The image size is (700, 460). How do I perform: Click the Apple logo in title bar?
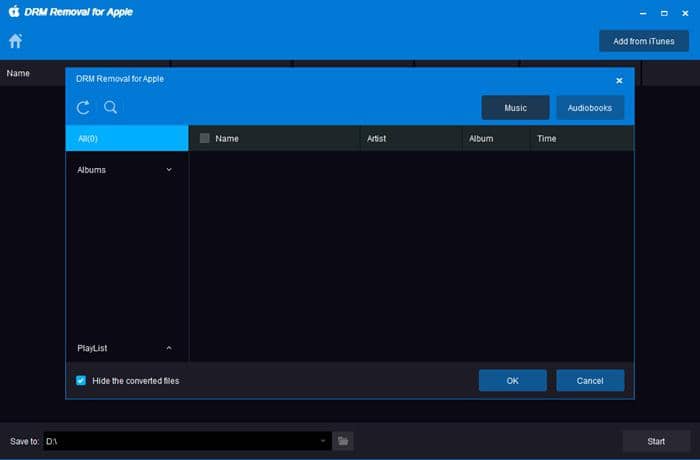(14, 12)
